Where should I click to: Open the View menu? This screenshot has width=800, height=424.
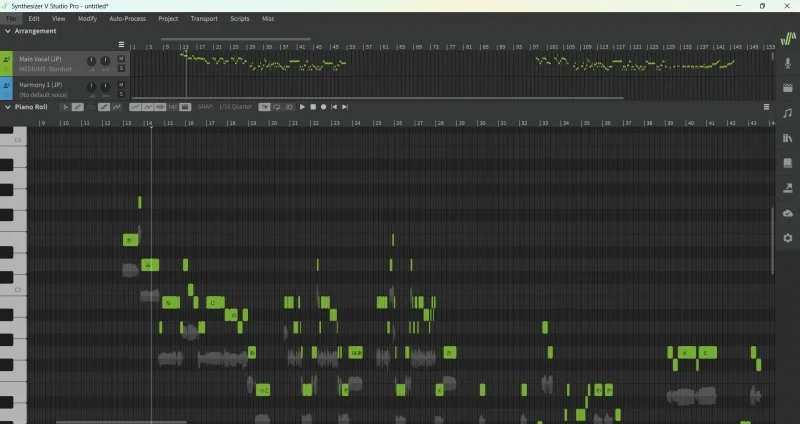58,19
